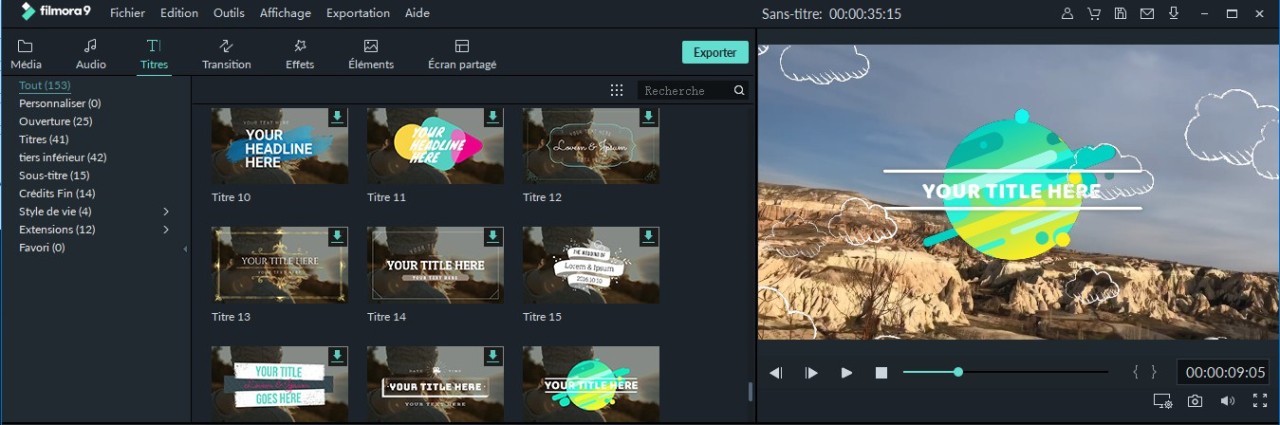Select the Titres tab

point(154,54)
